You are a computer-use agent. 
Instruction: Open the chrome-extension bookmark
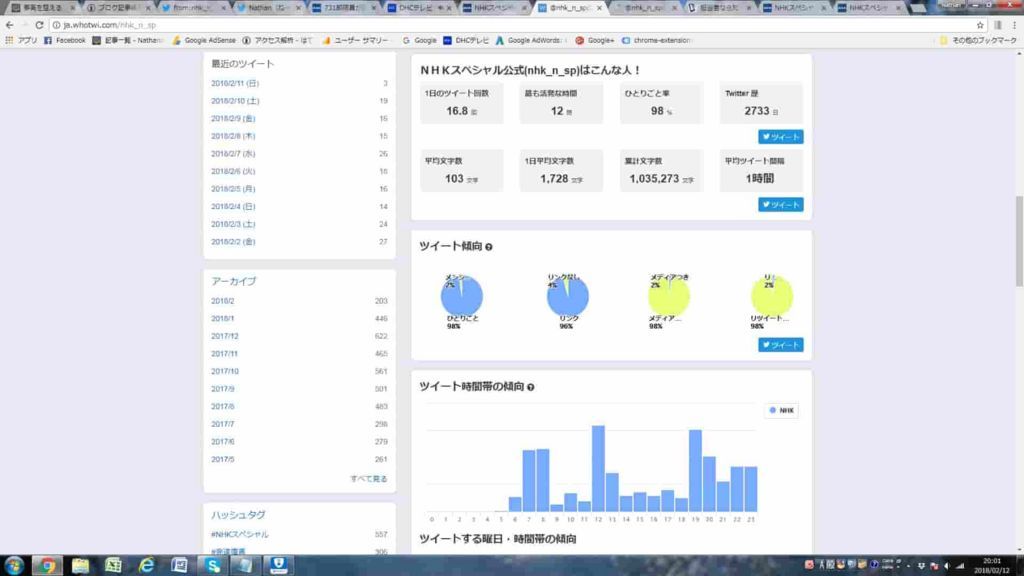pos(656,40)
